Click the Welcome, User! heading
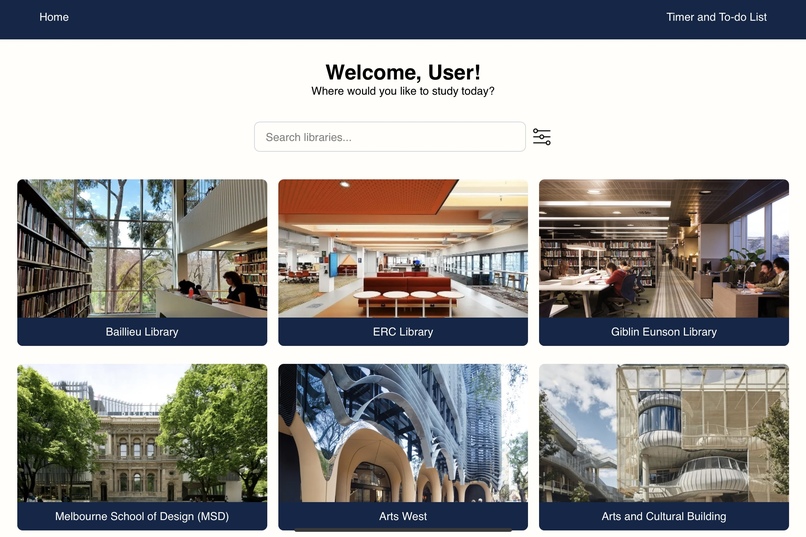Viewport: 806px width, 537px height. point(403,72)
